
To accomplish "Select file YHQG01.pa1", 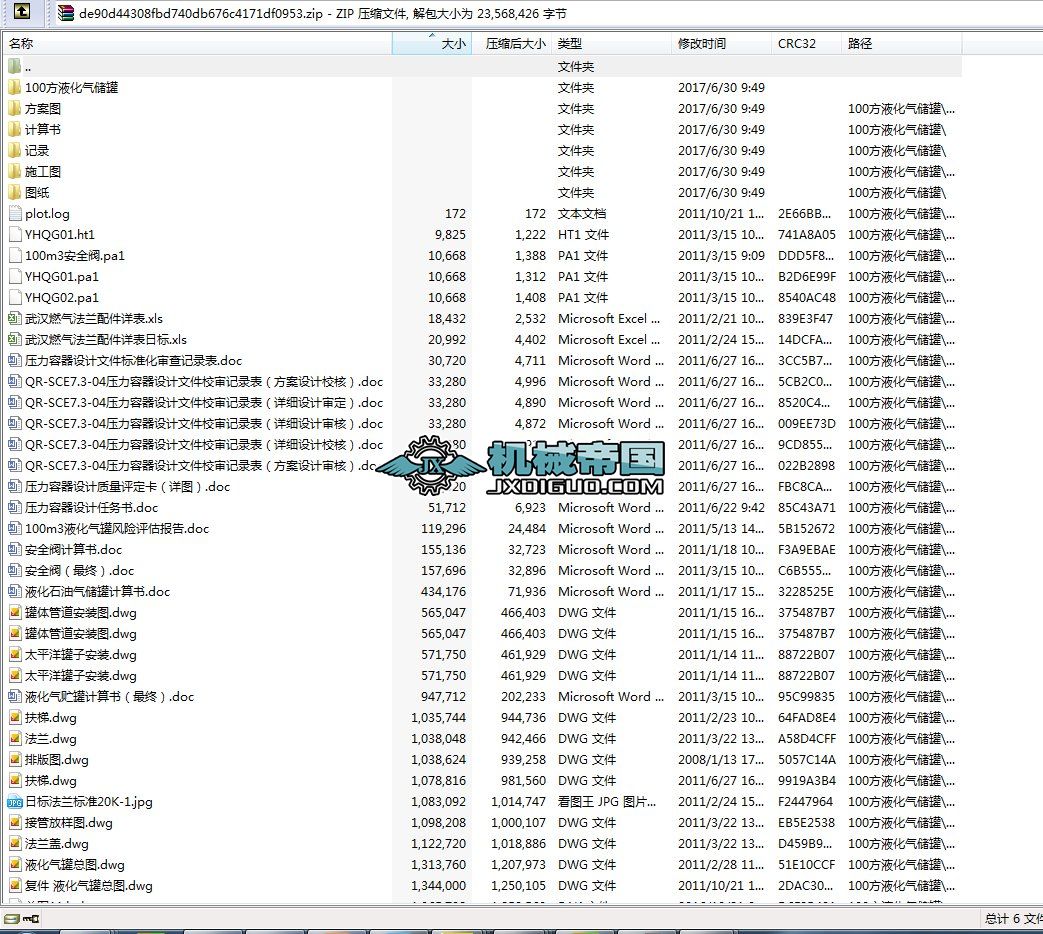I will click(x=61, y=277).
